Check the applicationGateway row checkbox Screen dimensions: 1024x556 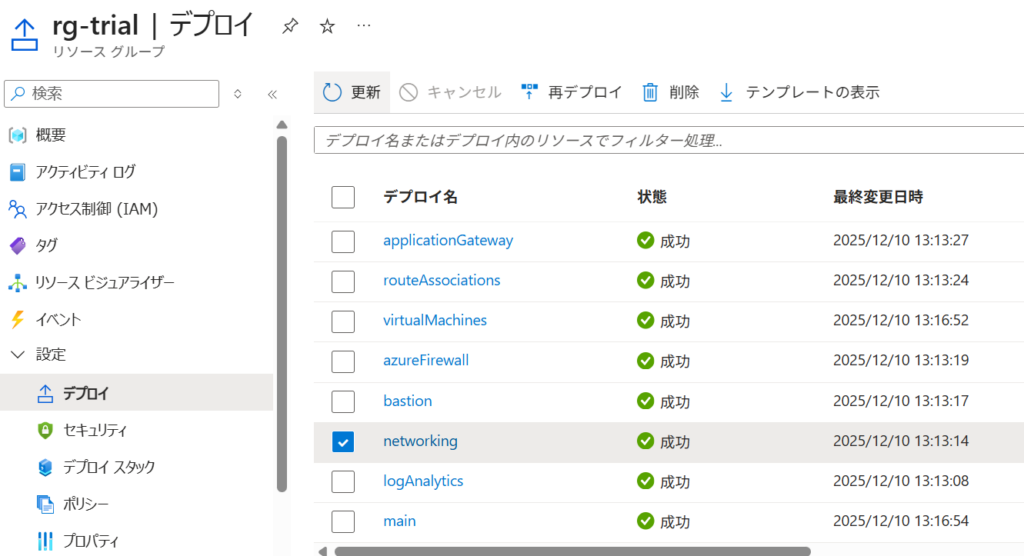point(343,241)
